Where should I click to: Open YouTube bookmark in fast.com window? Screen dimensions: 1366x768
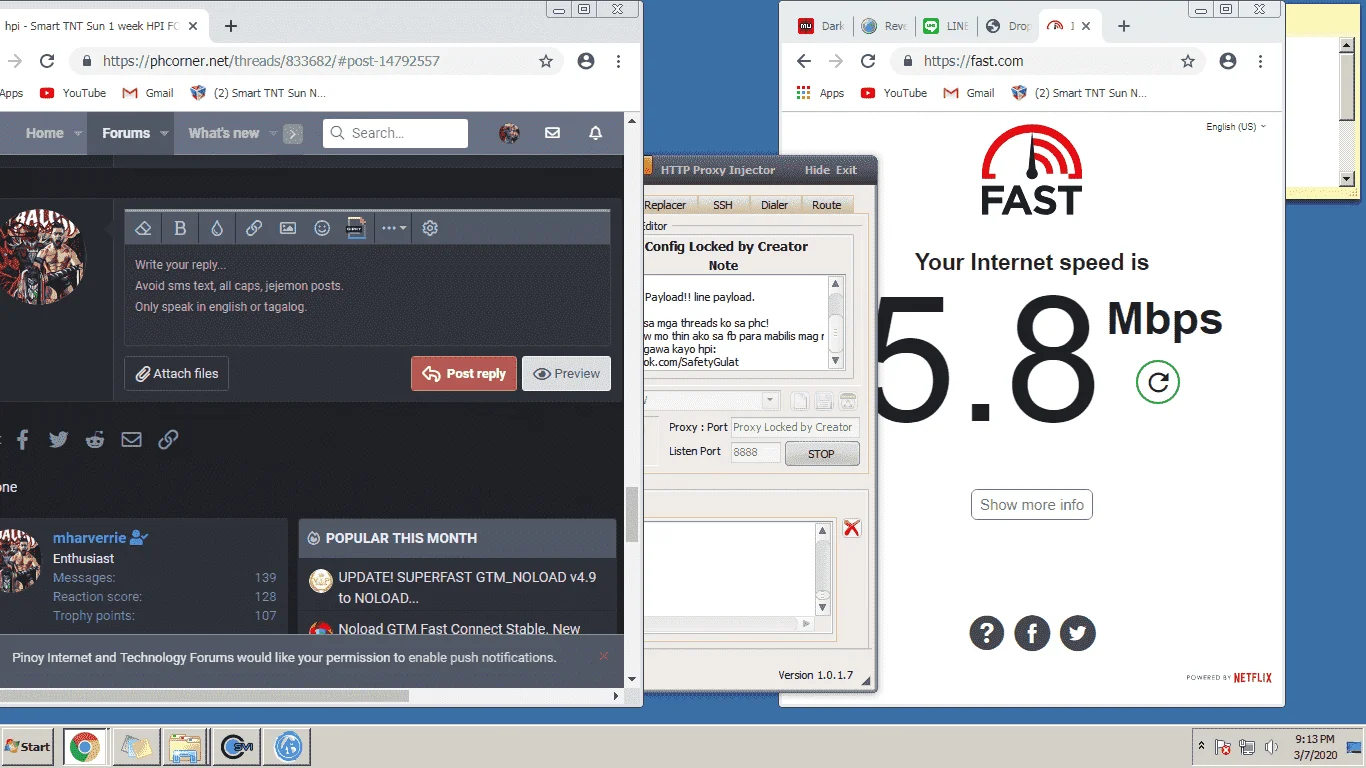(893, 93)
